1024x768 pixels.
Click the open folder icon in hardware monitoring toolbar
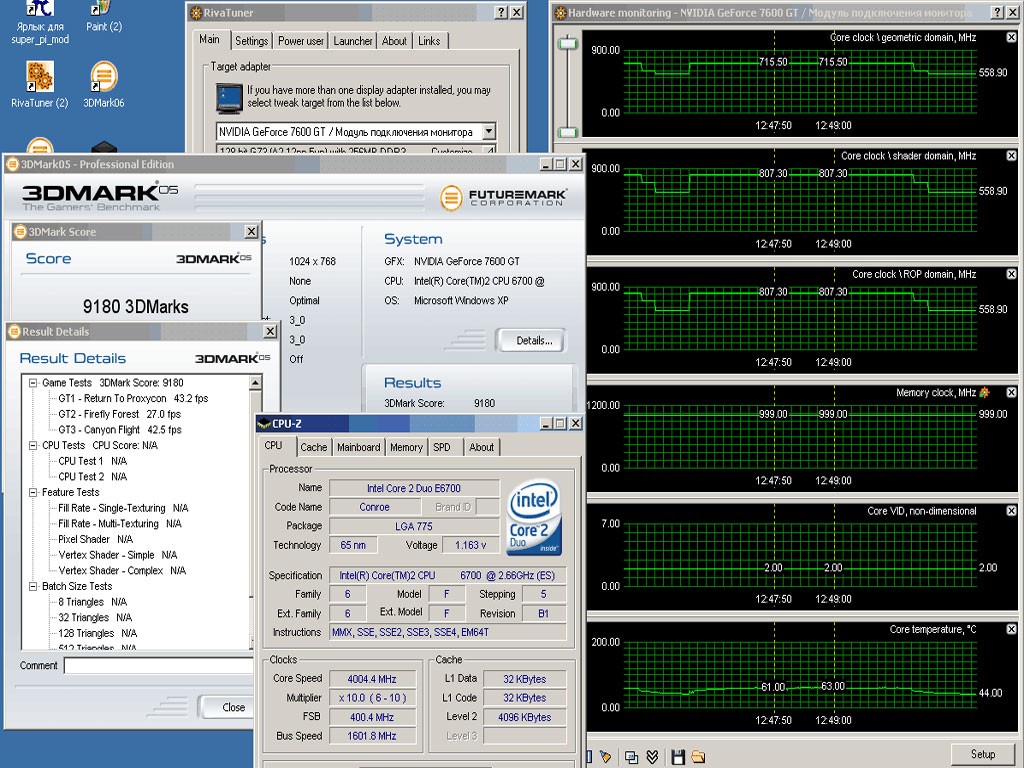click(x=698, y=756)
